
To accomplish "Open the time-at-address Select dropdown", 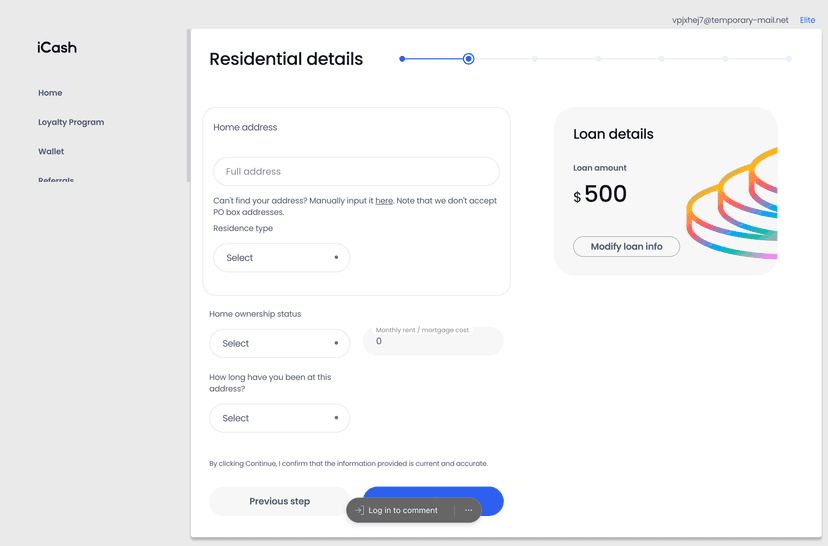I will [x=279, y=418].
